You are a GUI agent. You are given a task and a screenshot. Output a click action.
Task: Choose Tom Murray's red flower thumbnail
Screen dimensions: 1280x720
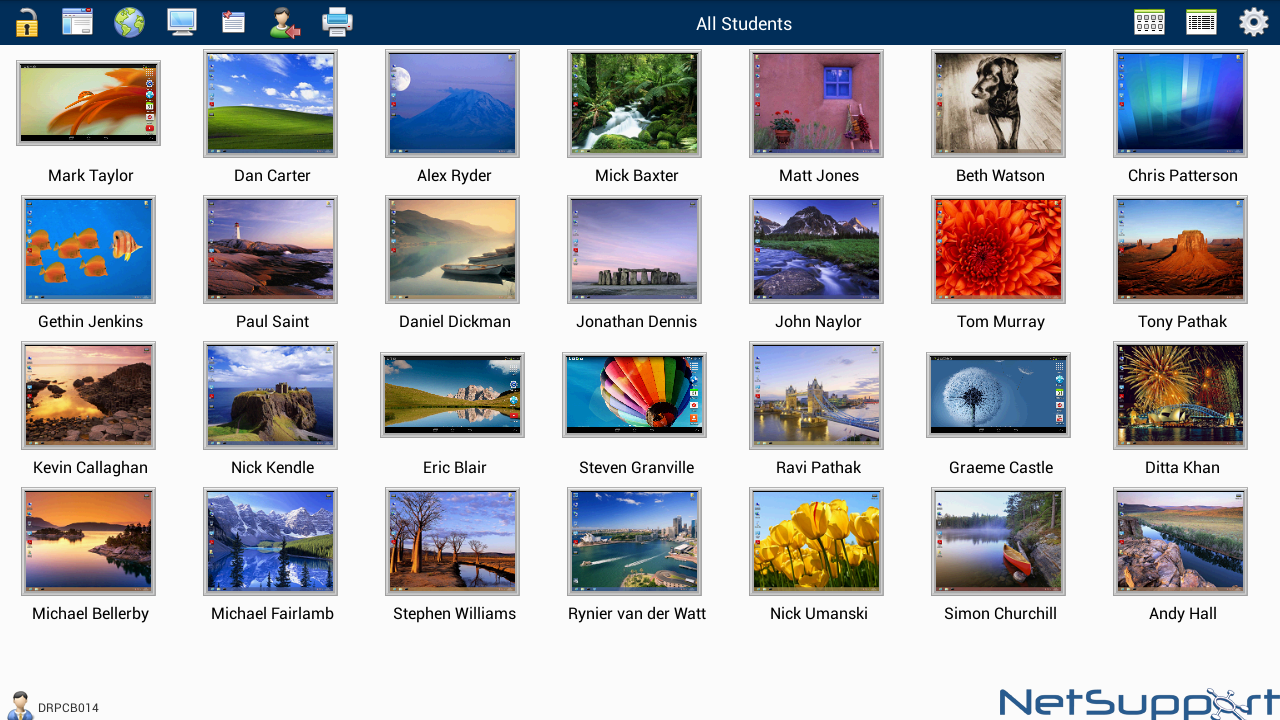(x=998, y=249)
